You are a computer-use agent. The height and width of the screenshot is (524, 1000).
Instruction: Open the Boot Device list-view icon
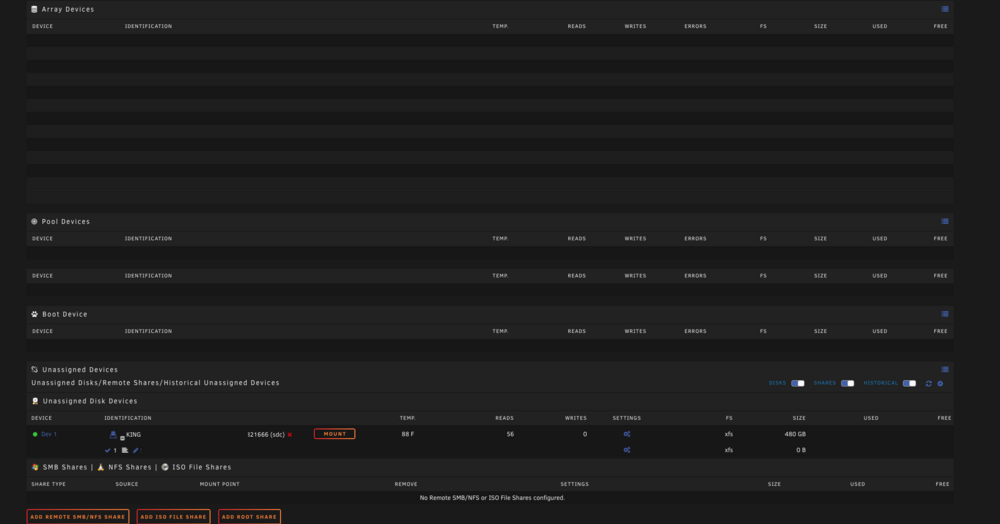pyautogui.click(x=945, y=314)
